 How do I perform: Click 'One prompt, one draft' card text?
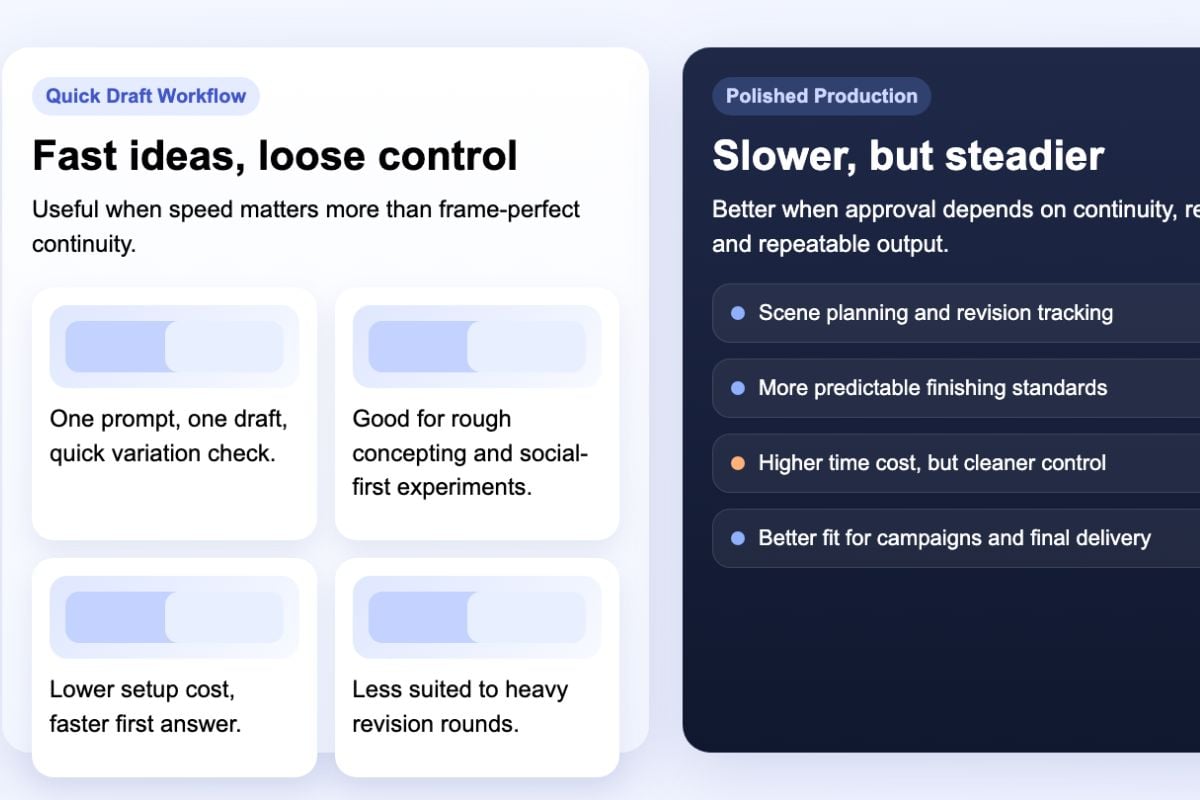coord(168,436)
